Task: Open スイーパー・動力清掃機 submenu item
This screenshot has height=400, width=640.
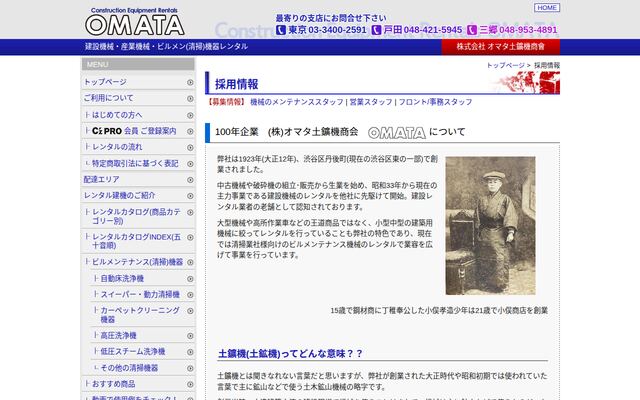Action: tap(140, 295)
